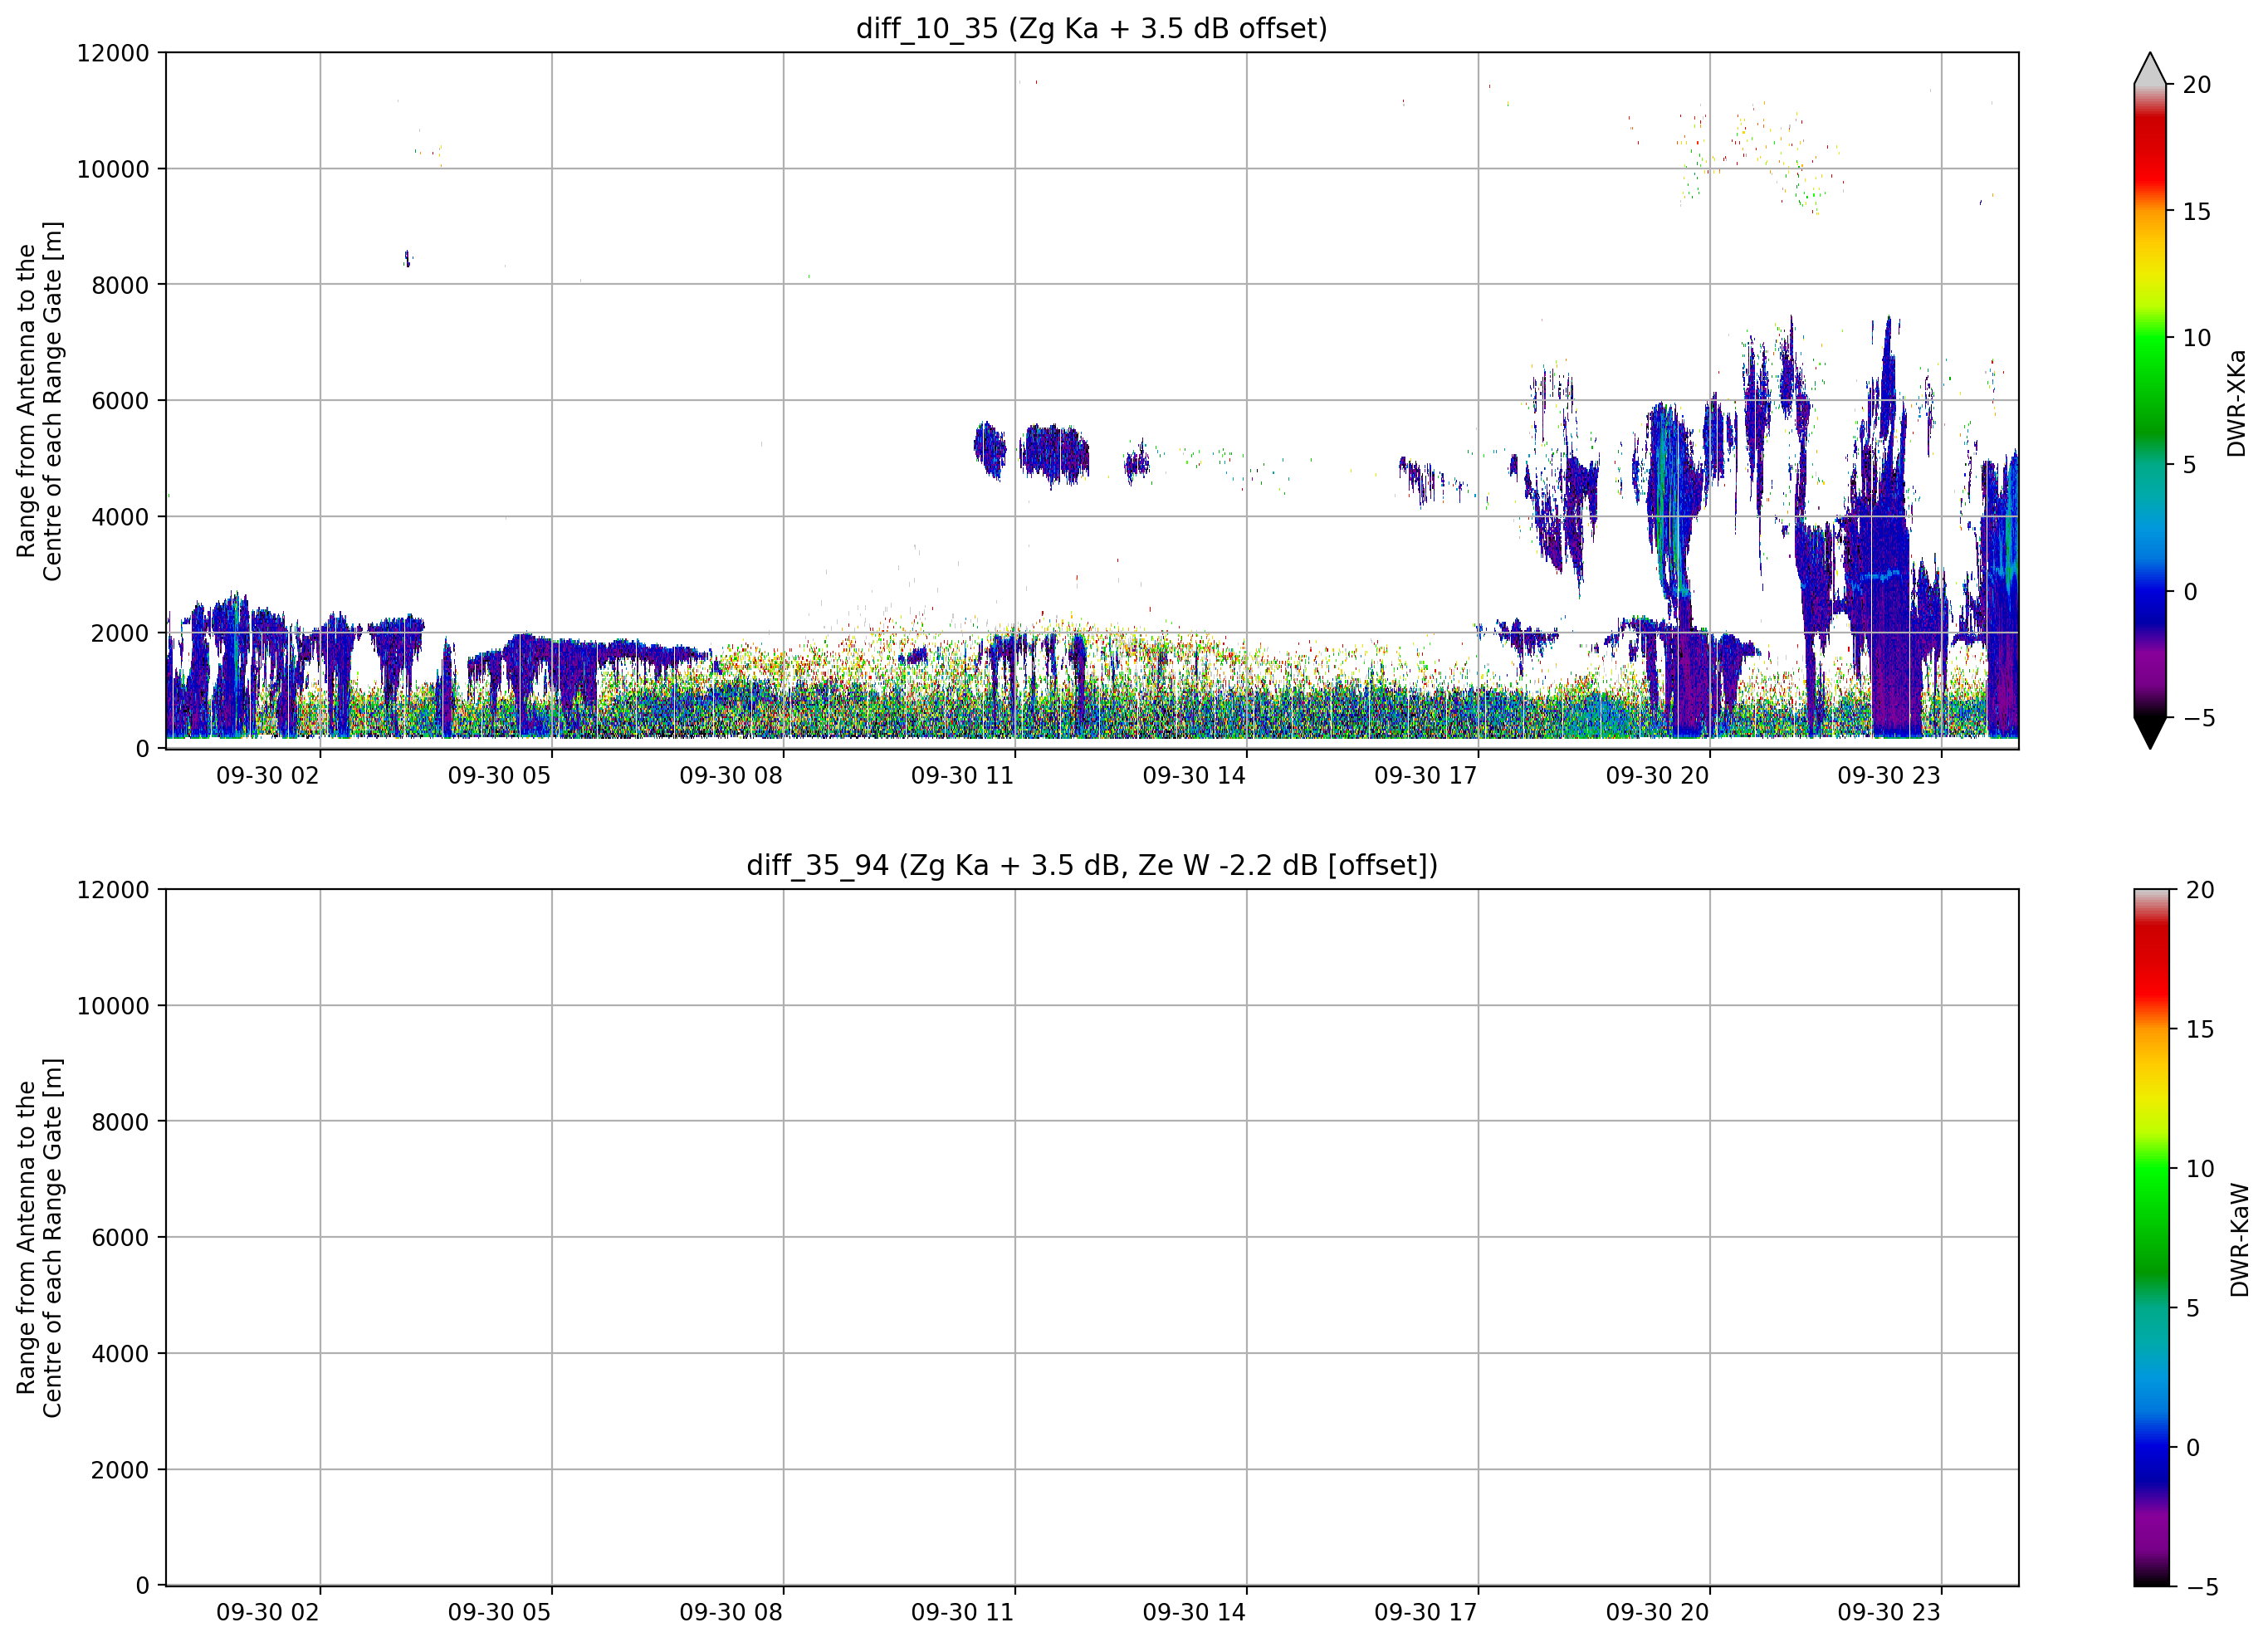Click the '09-30 05' x tick of the diff_35_94 plot
The image size is (2268, 1642).
tap(499, 1613)
